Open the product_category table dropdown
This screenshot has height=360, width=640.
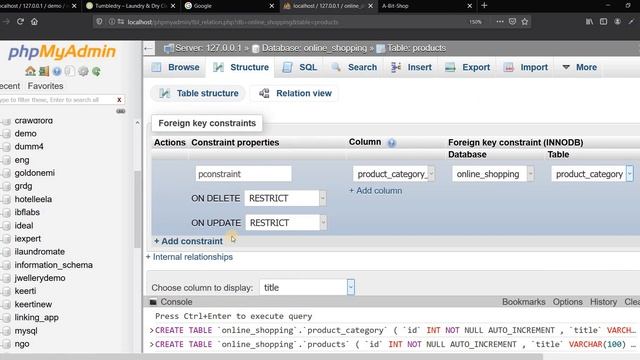point(592,174)
